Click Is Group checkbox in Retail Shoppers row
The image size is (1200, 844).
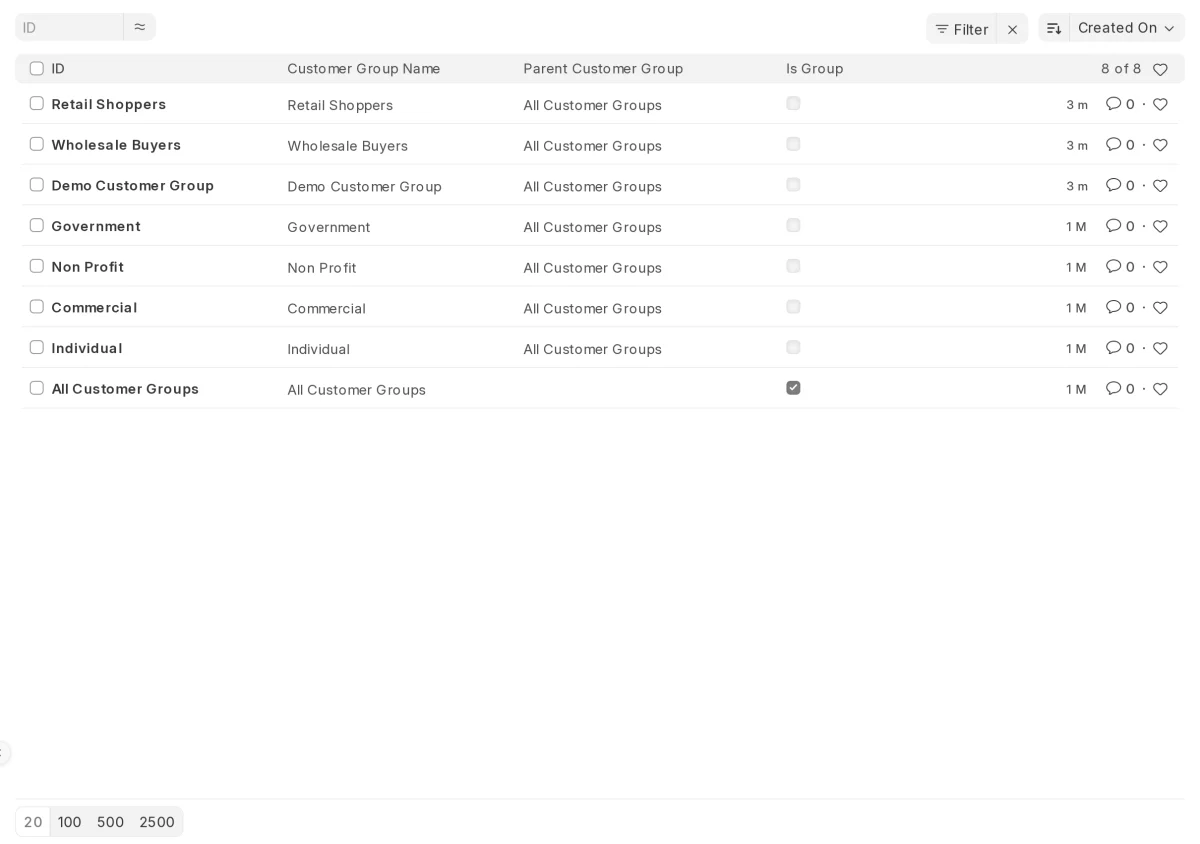(x=793, y=103)
